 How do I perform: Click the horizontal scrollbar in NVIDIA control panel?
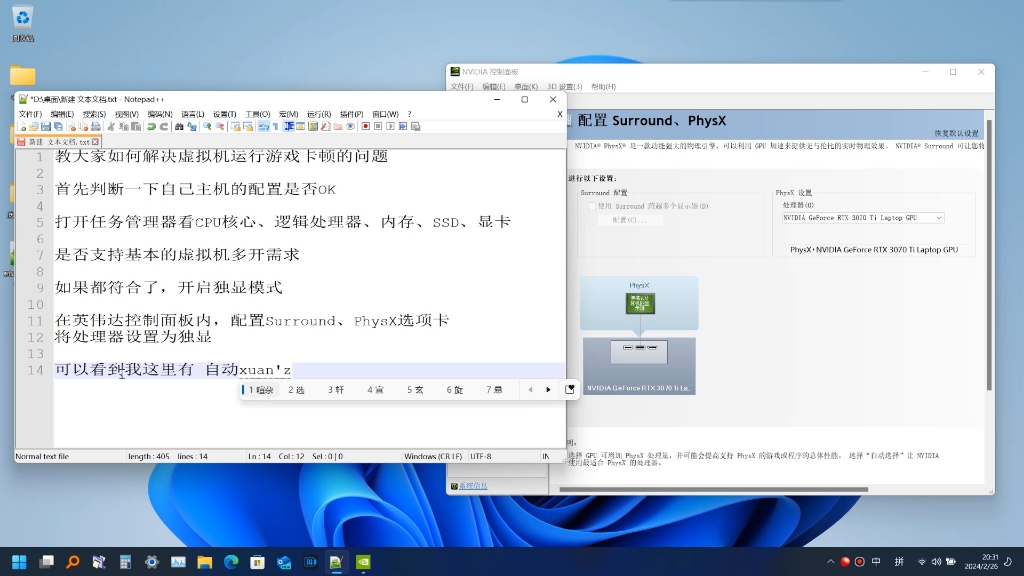[x=714, y=489]
